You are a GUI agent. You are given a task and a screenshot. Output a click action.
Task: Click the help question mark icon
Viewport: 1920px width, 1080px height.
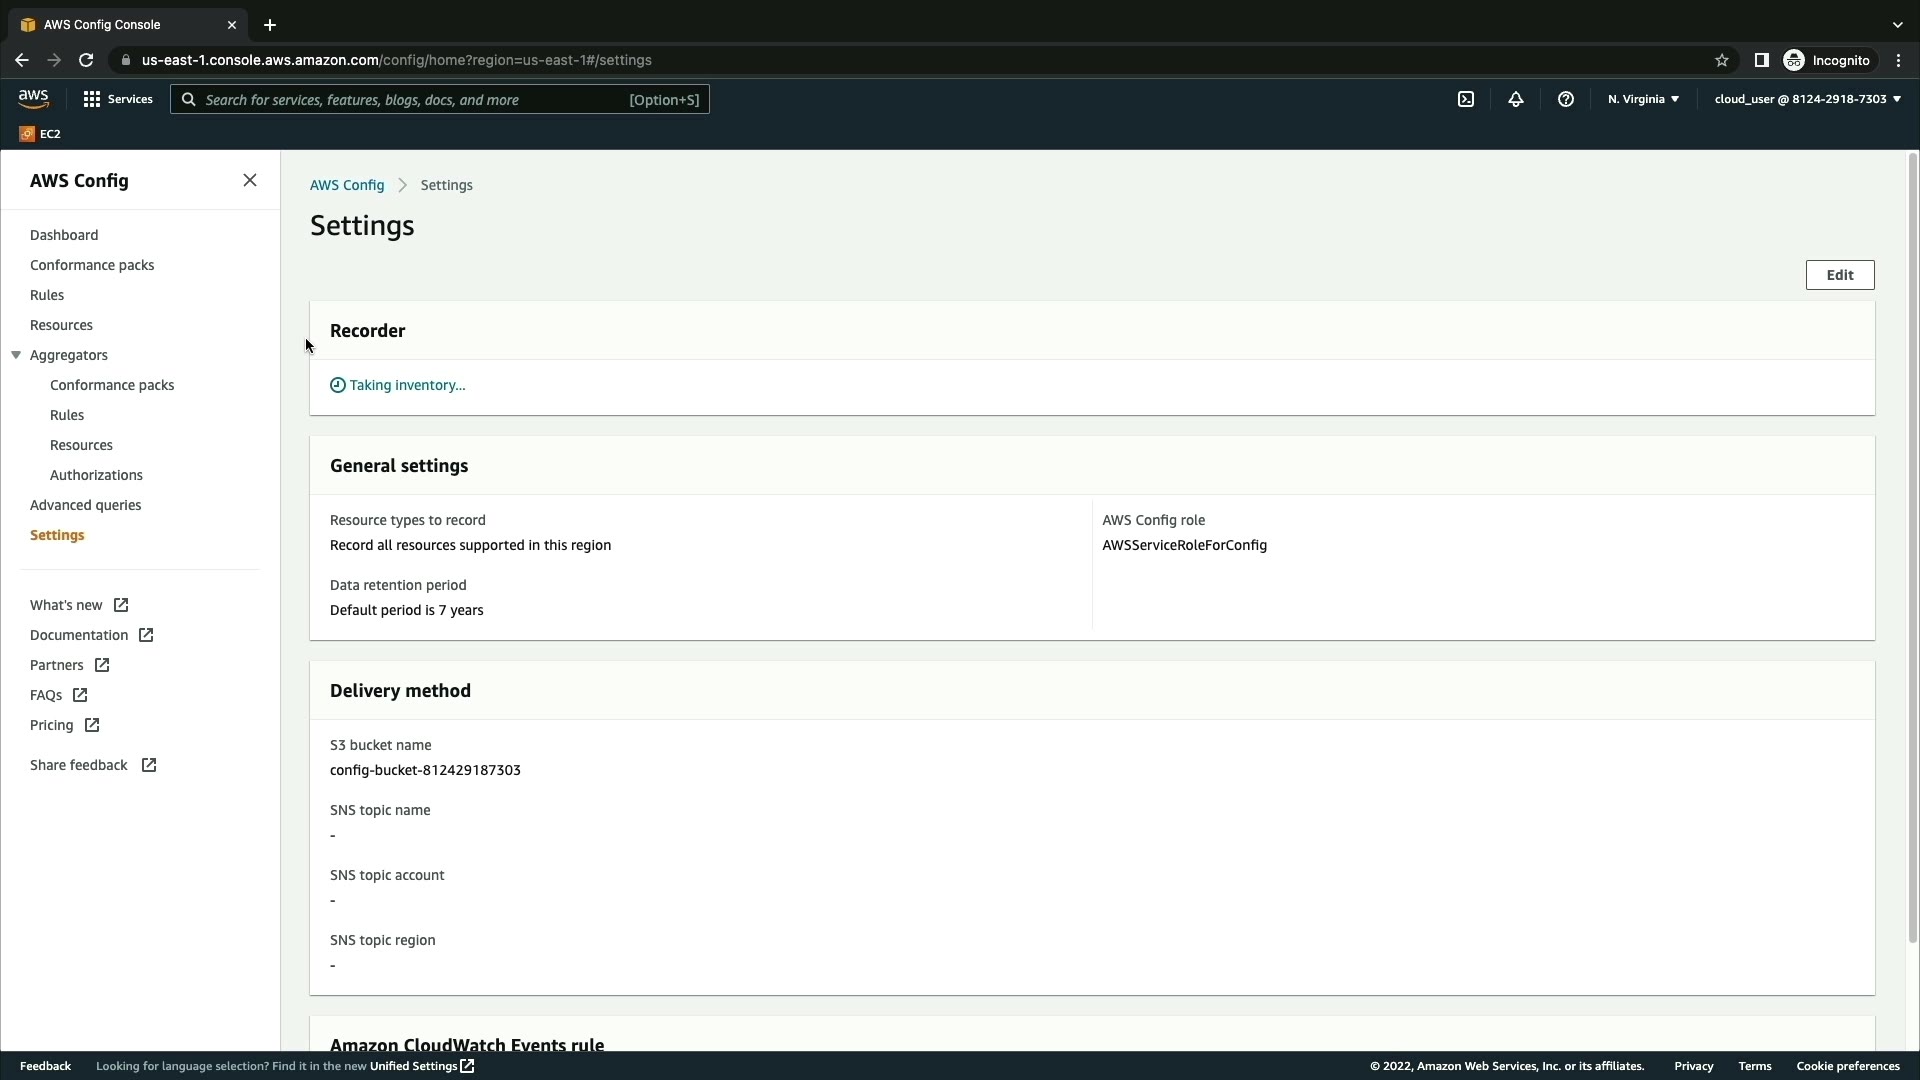[1566, 99]
